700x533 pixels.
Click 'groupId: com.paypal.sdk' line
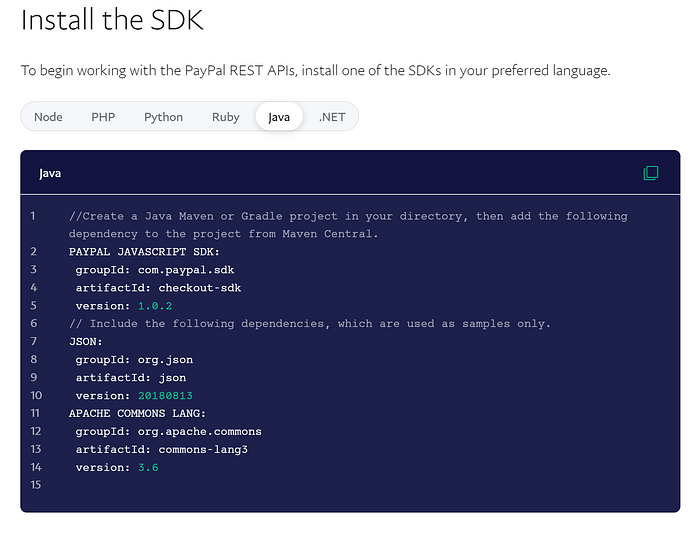[155, 270]
